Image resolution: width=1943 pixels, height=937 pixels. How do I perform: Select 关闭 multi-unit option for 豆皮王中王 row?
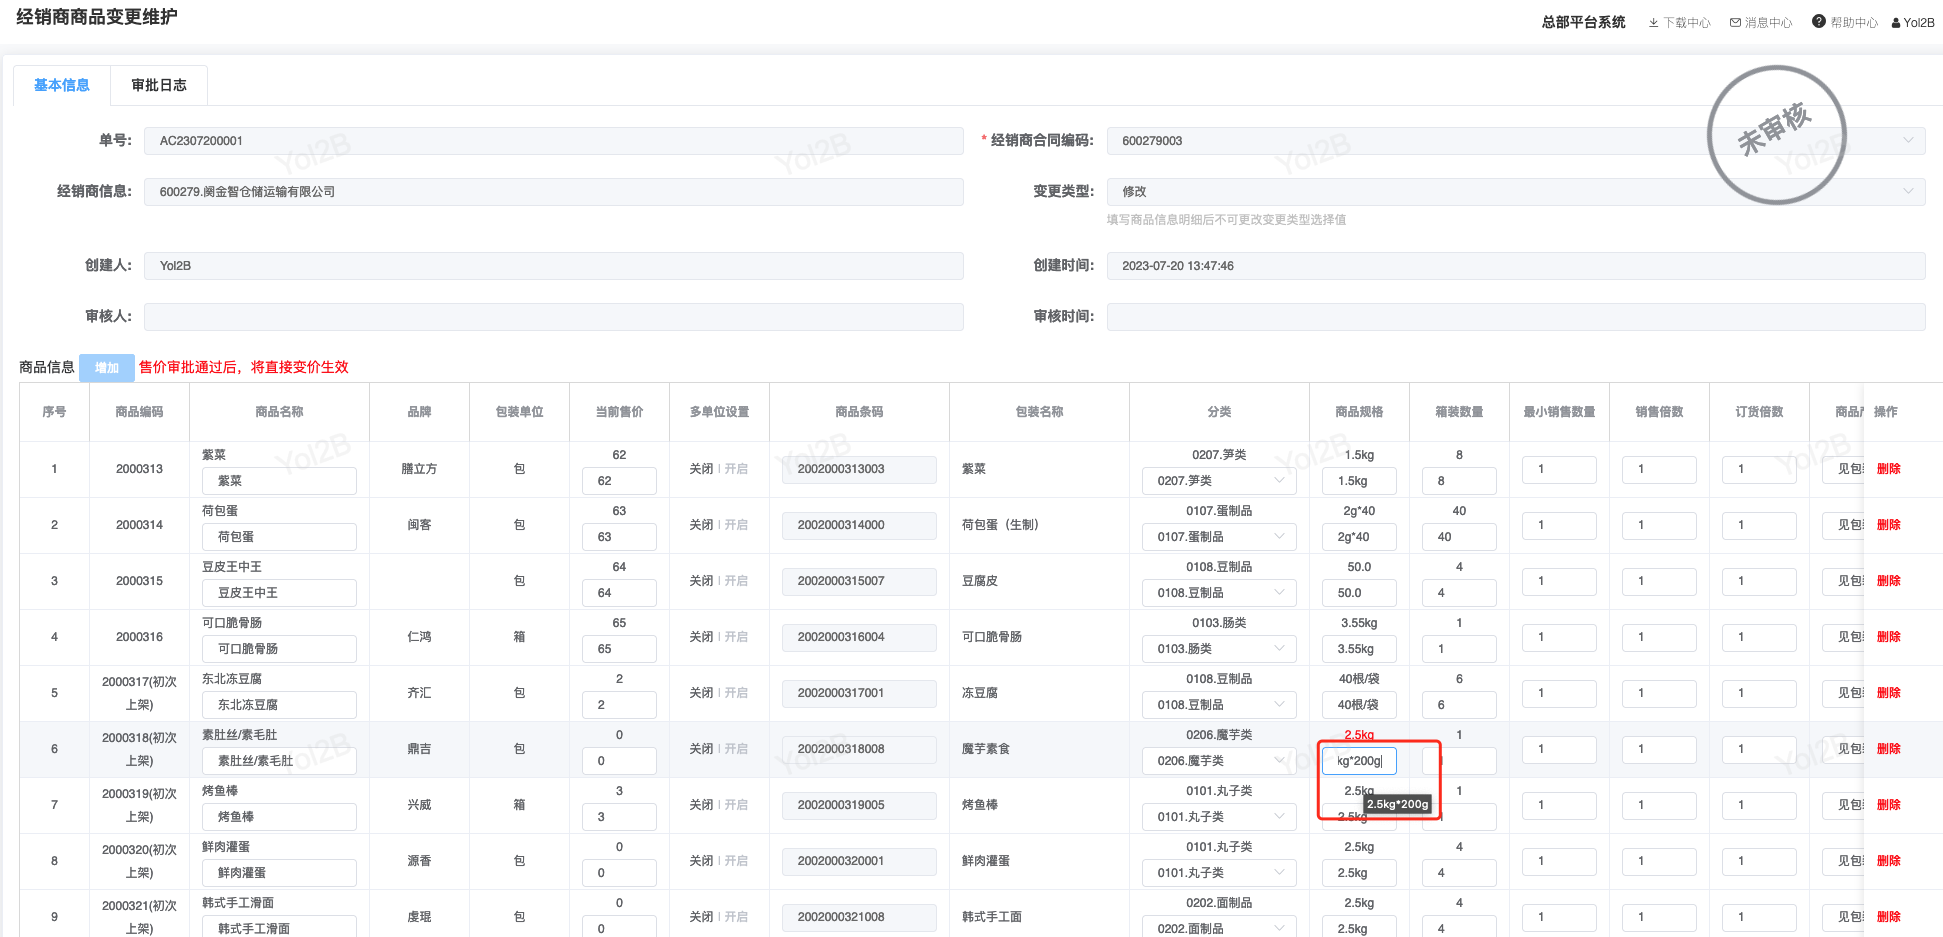pos(700,581)
